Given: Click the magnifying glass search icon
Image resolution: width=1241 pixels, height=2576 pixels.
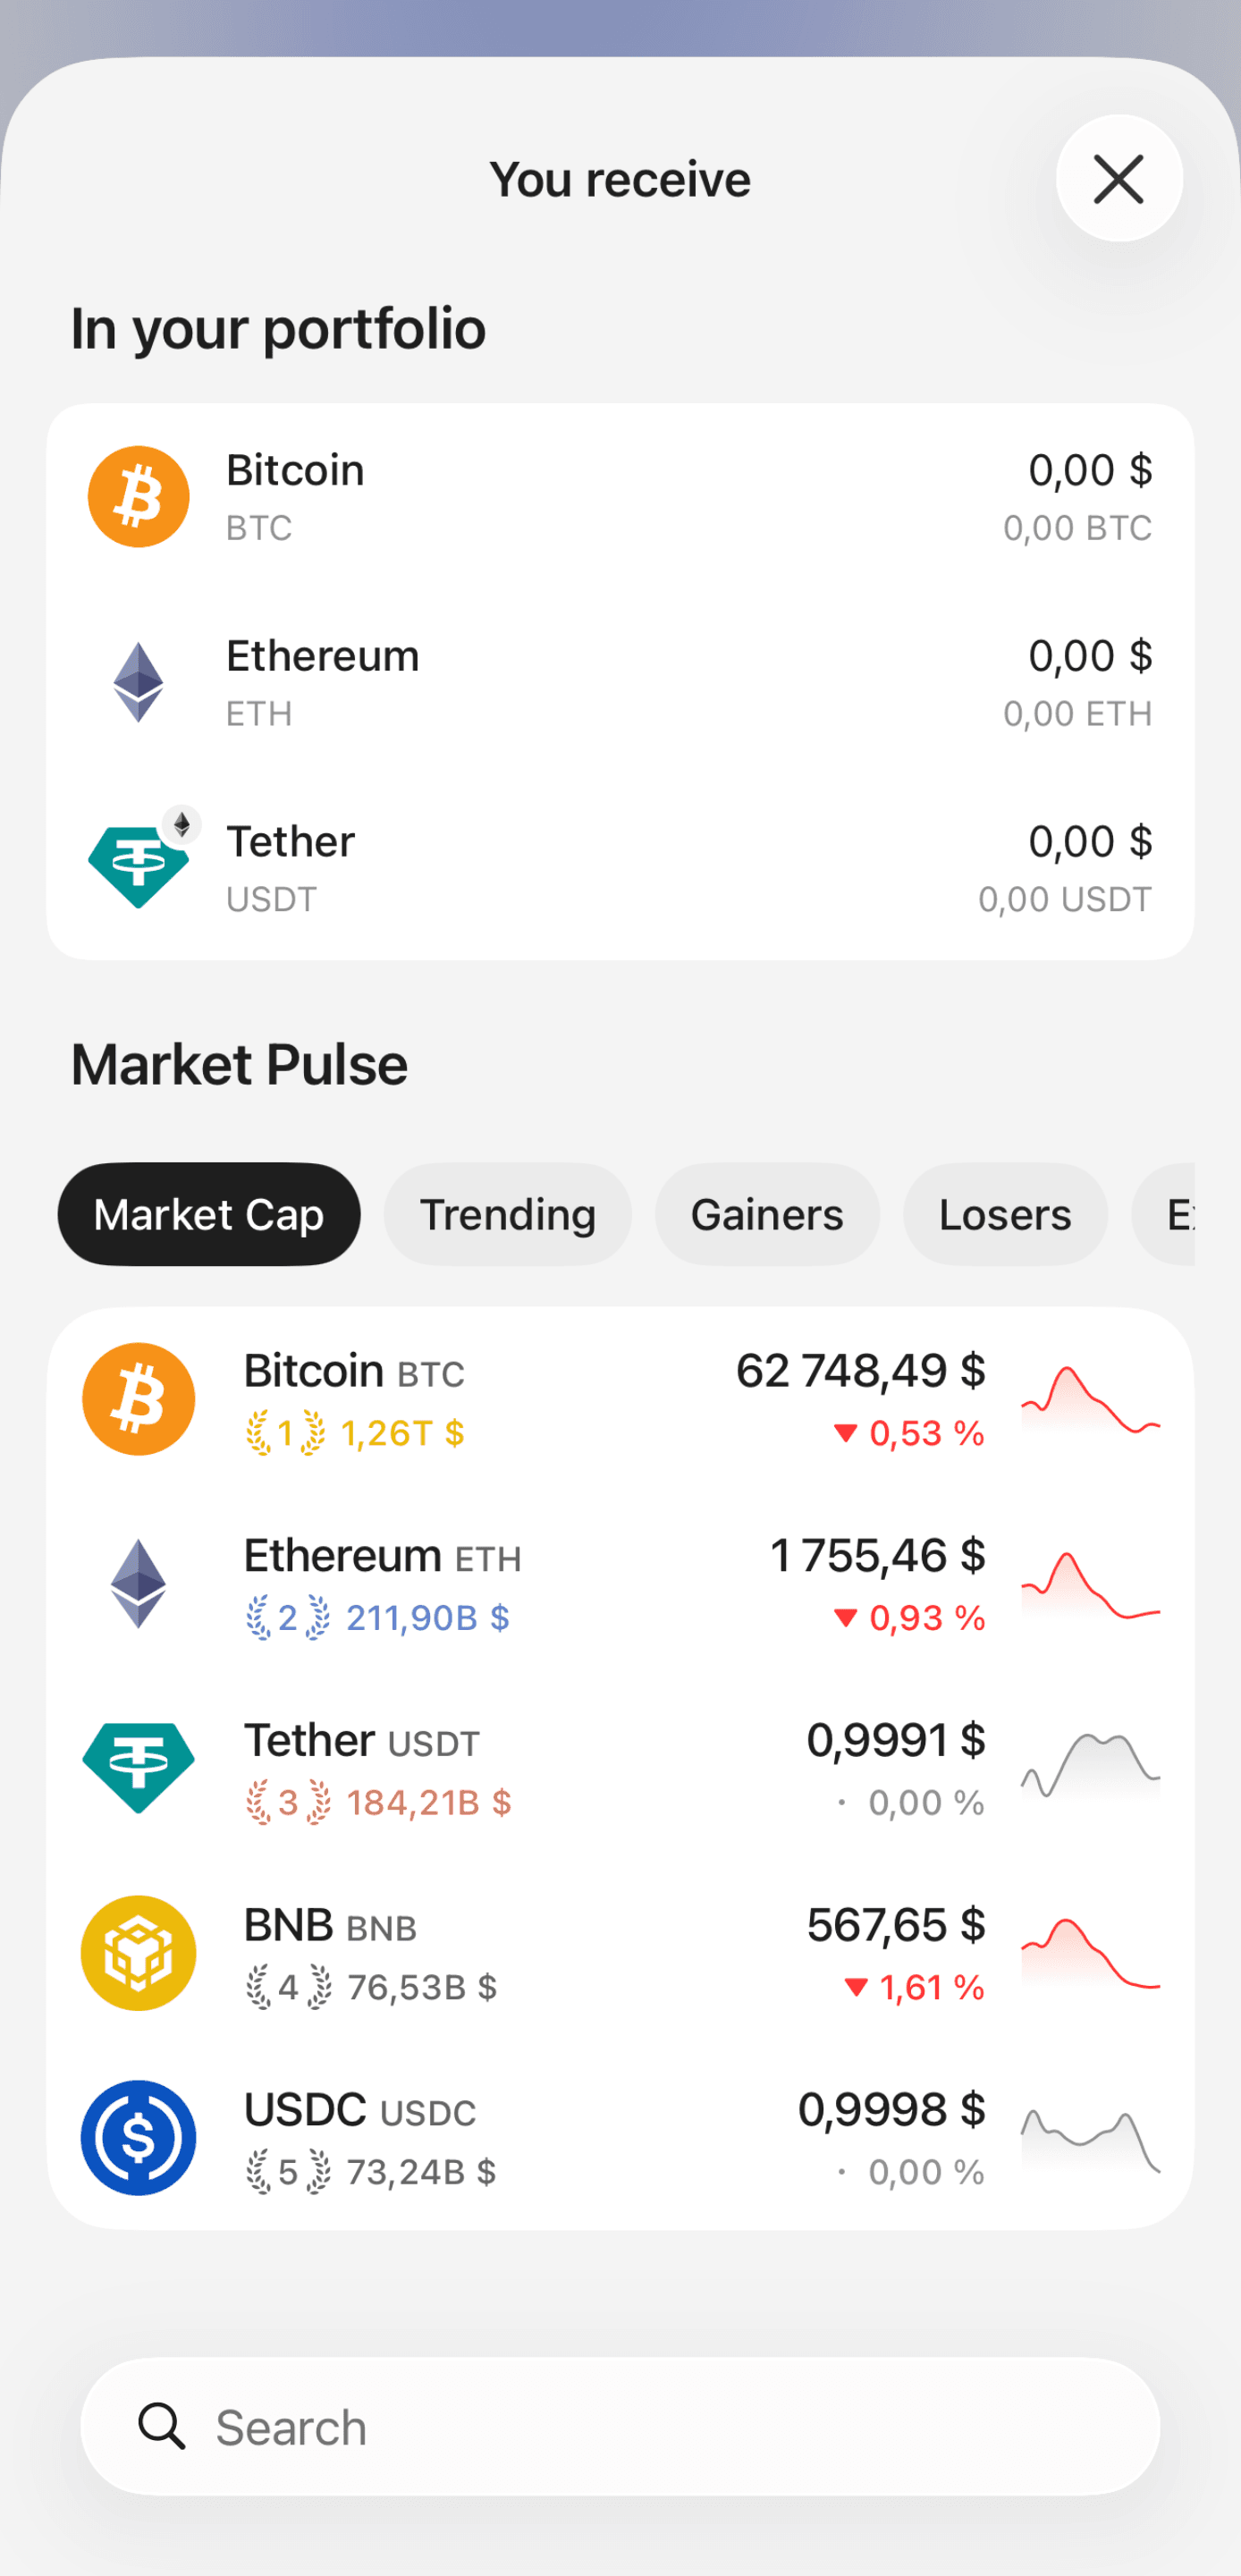Looking at the screenshot, I should (161, 2426).
